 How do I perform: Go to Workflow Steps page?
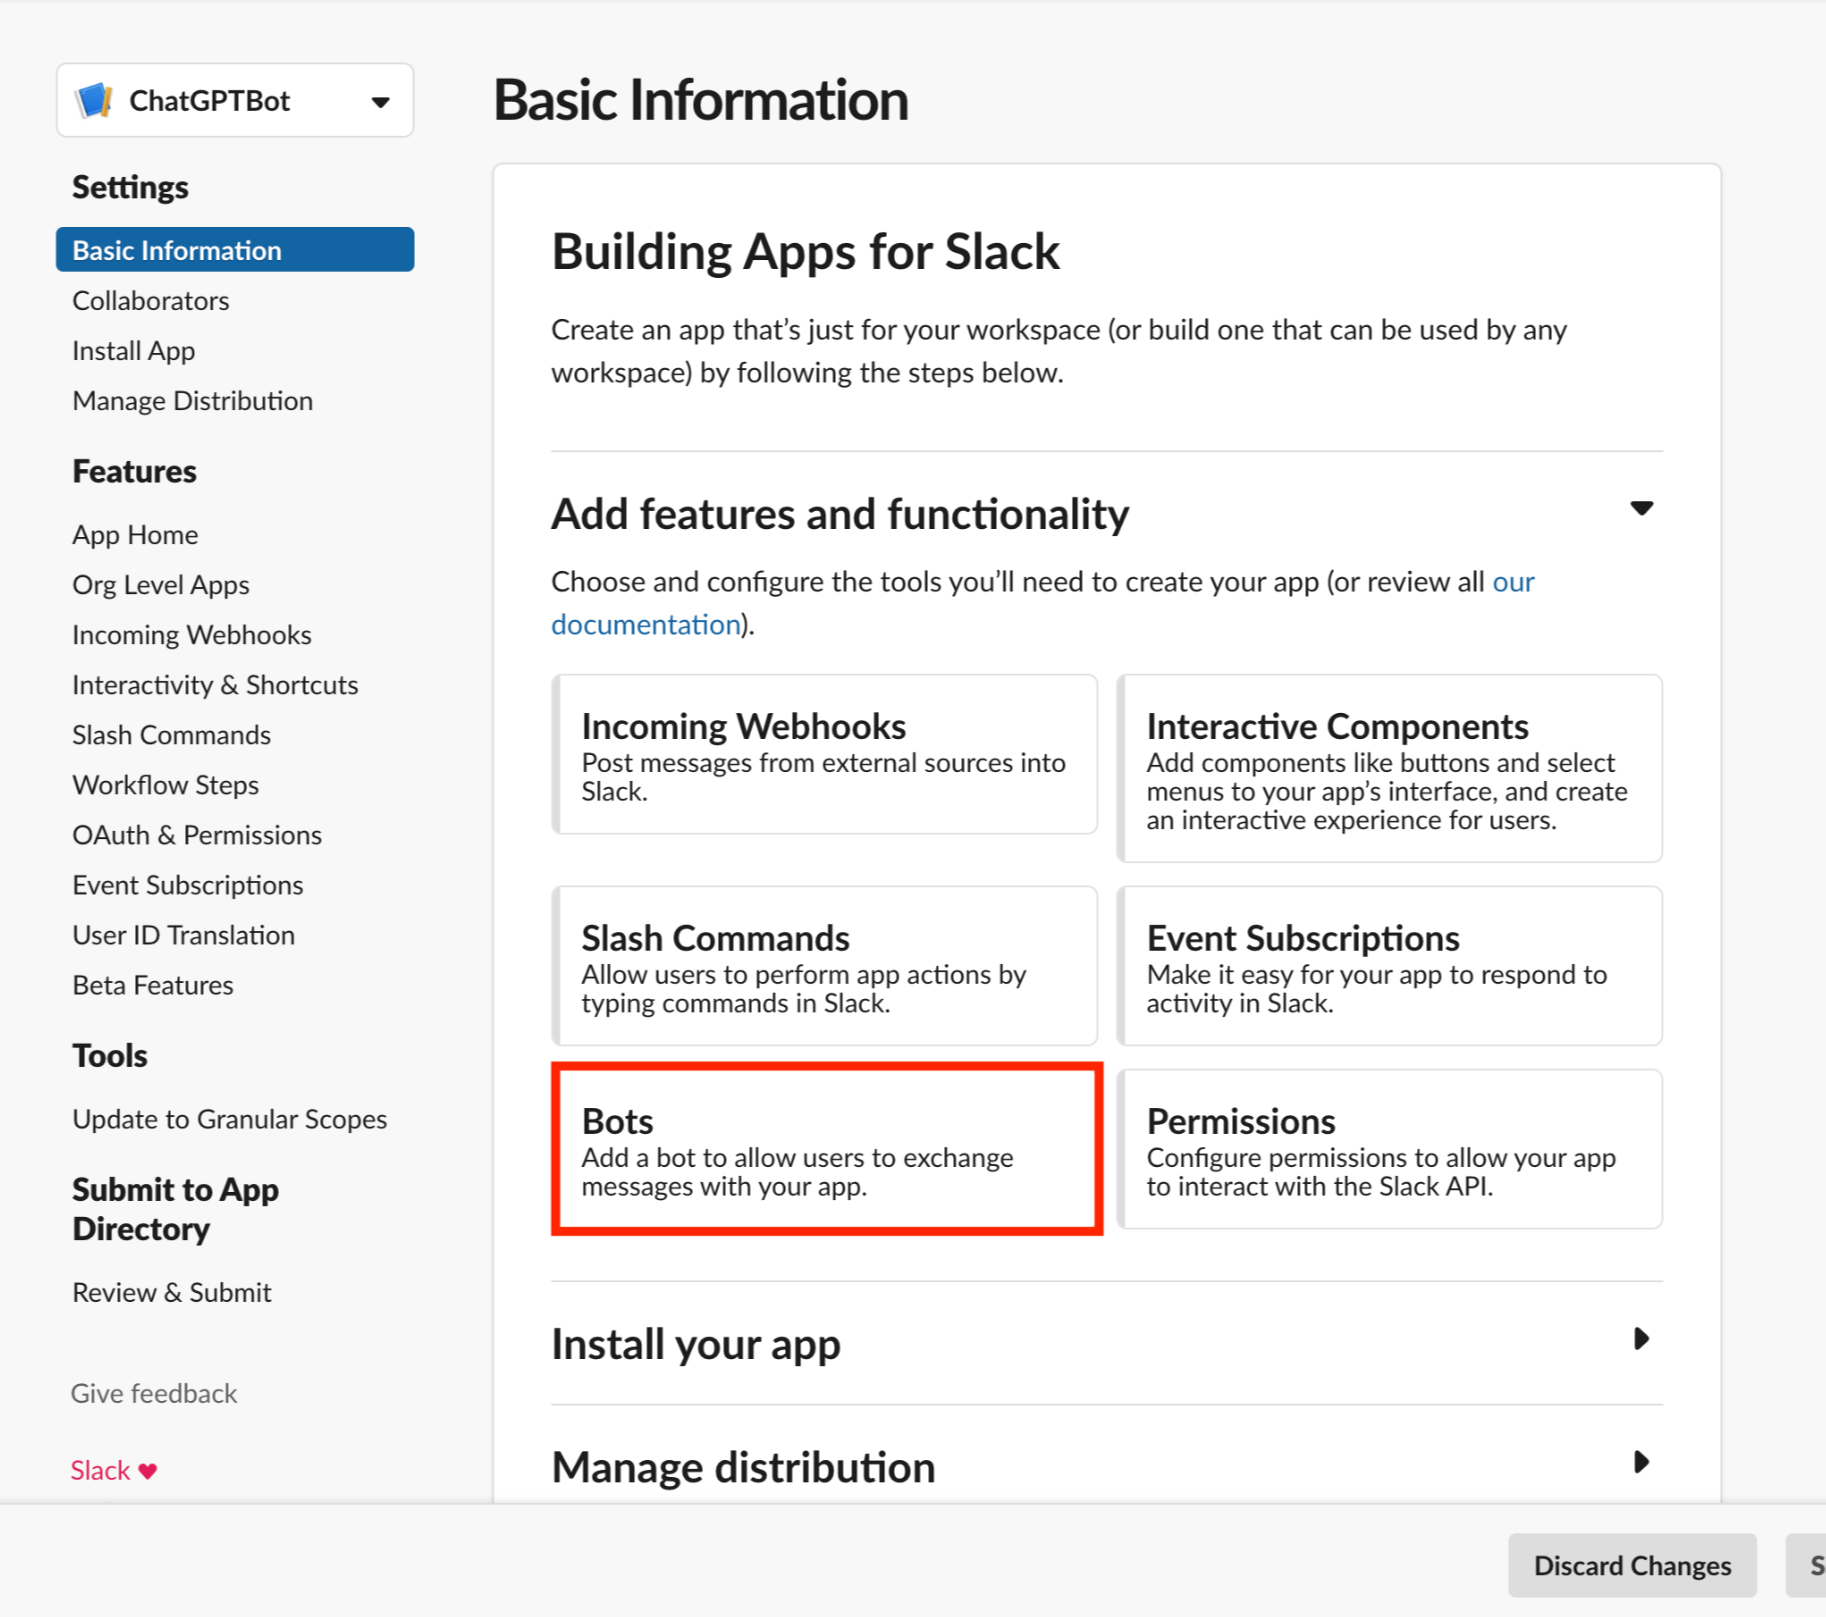[x=166, y=785]
